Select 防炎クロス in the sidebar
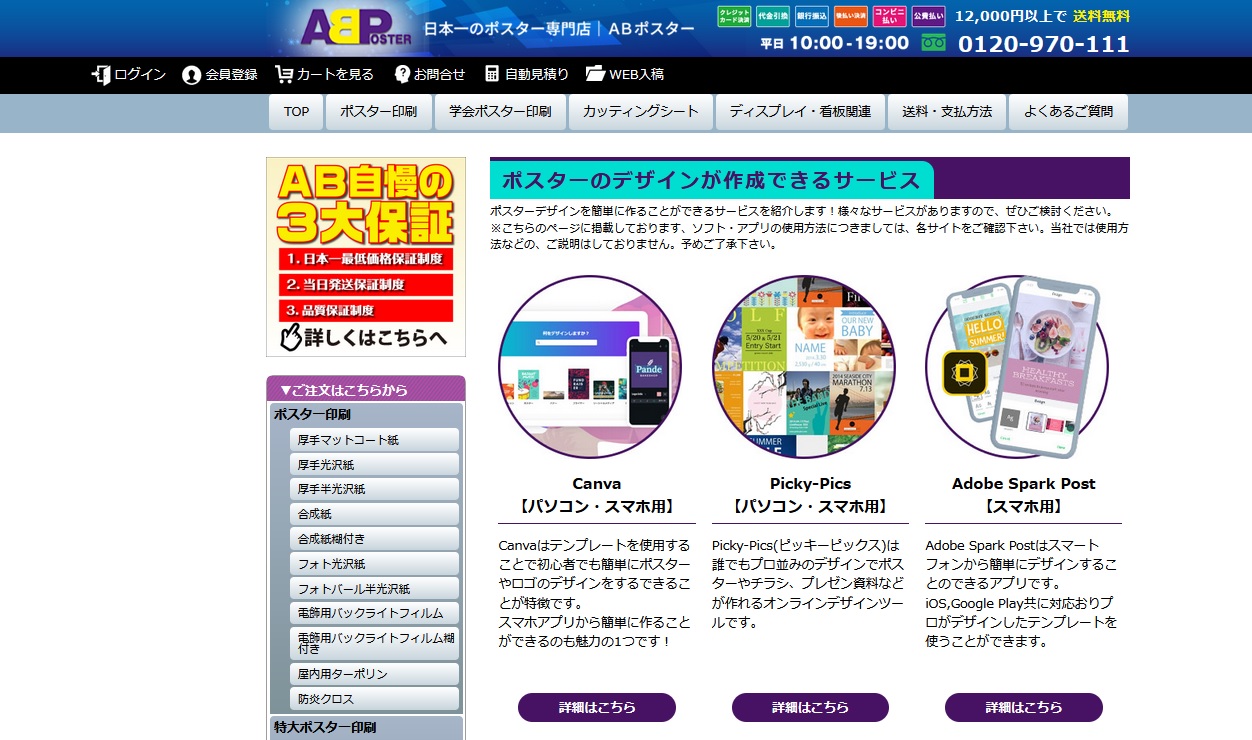Screen dimensions: 1252x740 [x=374, y=699]
